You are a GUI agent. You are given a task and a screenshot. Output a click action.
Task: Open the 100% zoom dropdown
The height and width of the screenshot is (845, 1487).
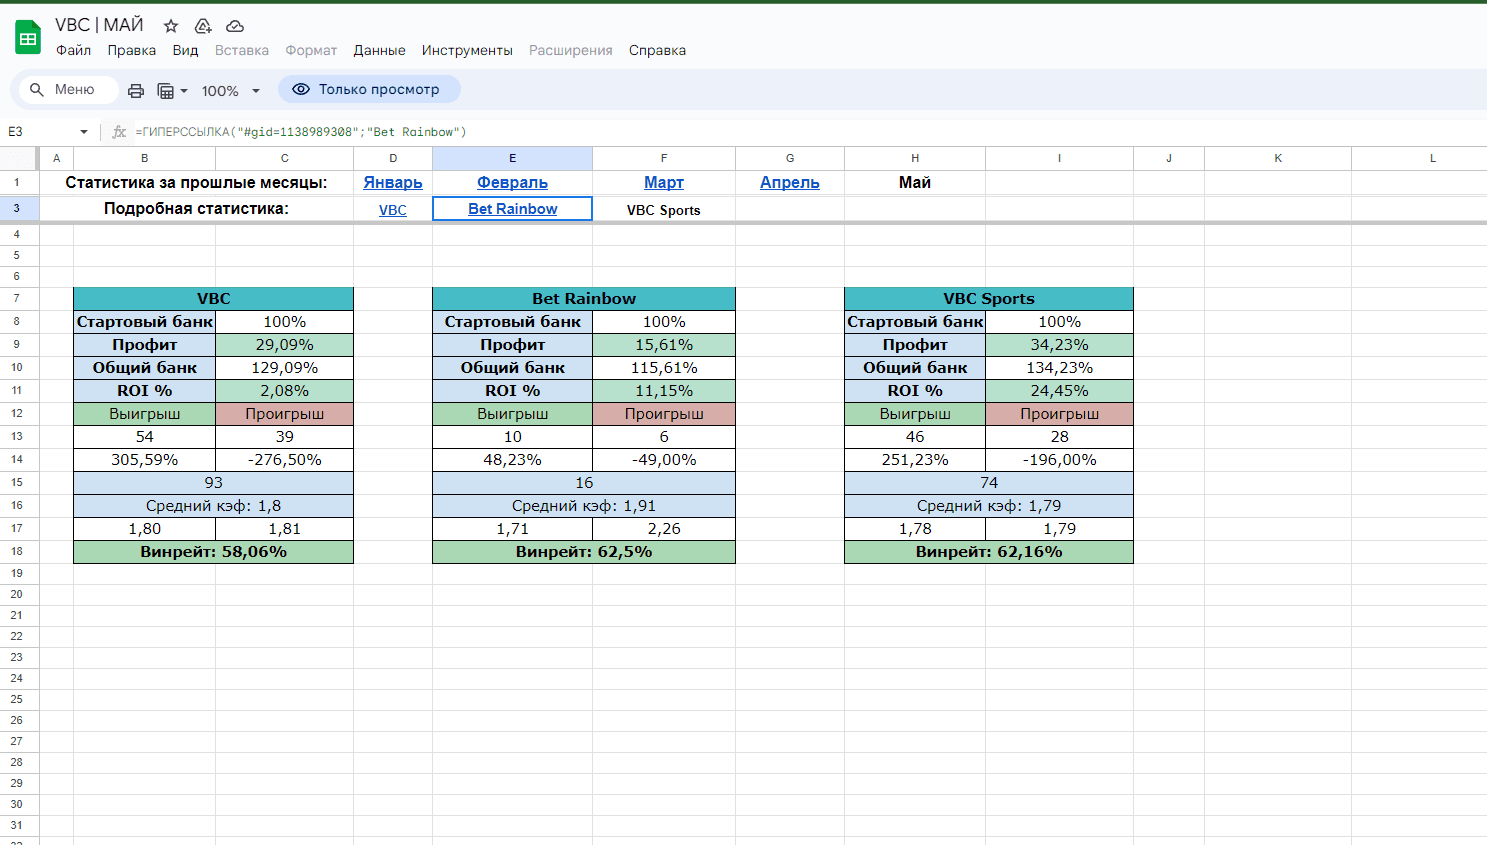coord(231,91)
